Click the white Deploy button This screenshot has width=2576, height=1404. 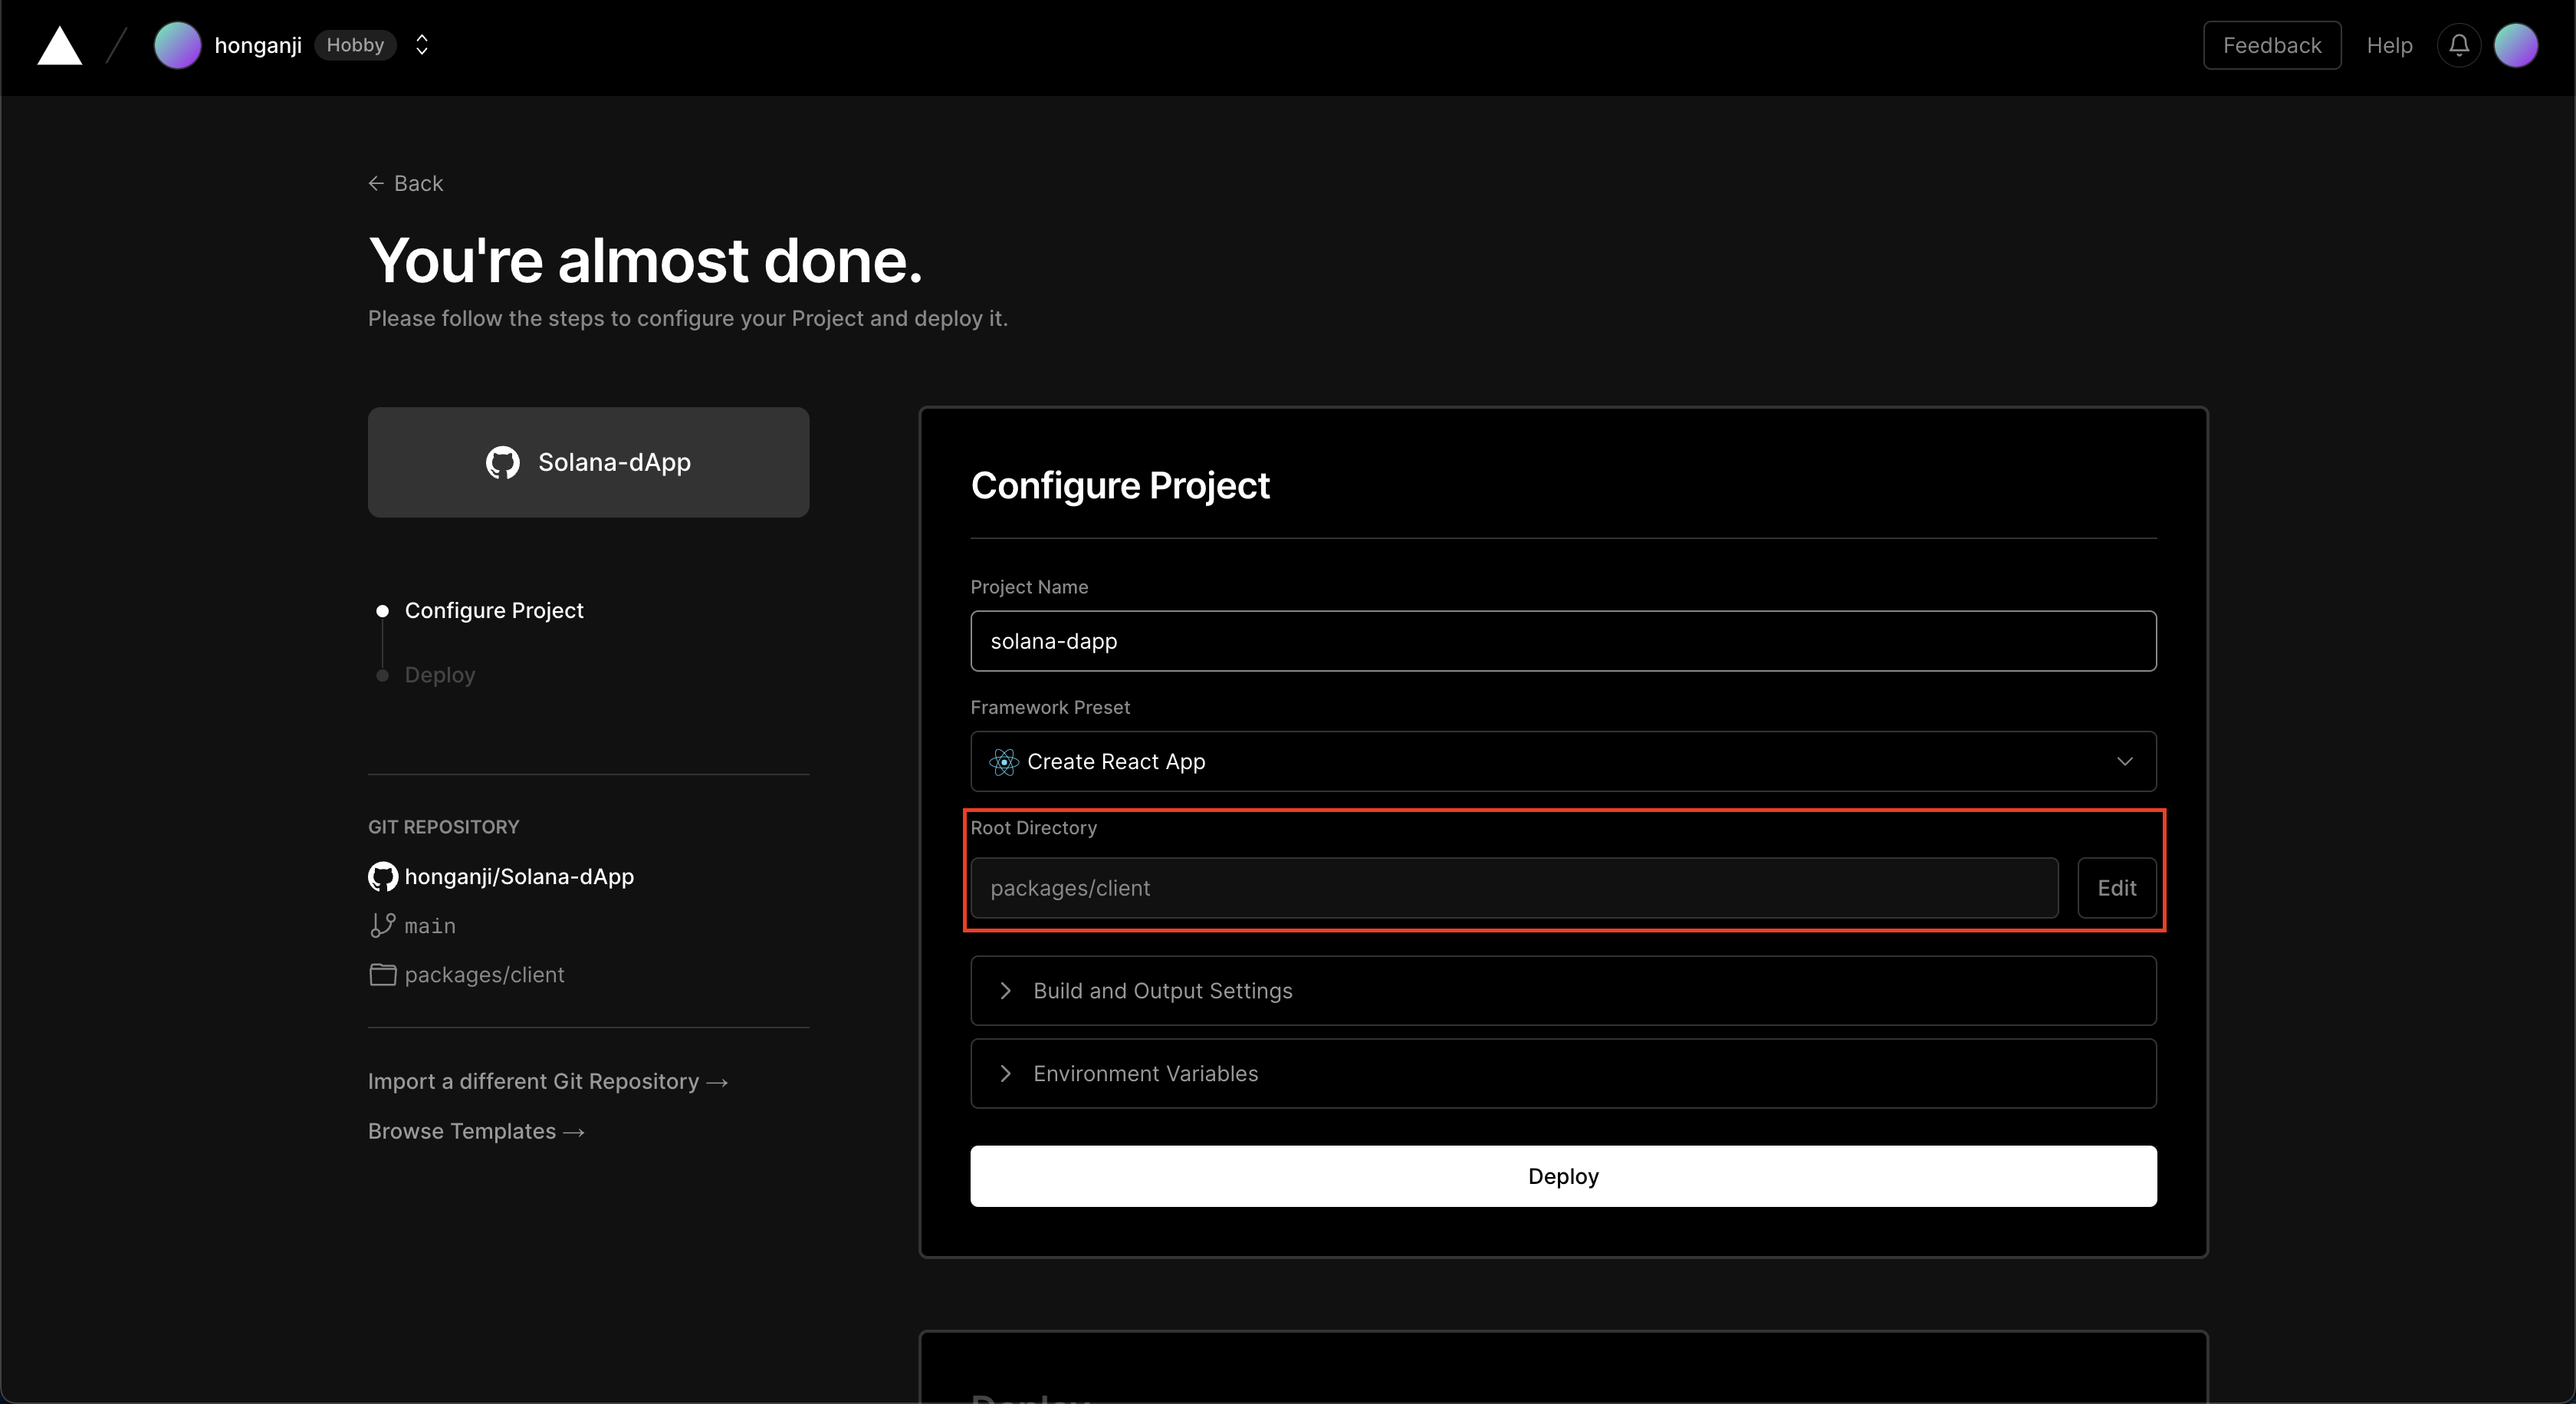pos(1563,1176)
